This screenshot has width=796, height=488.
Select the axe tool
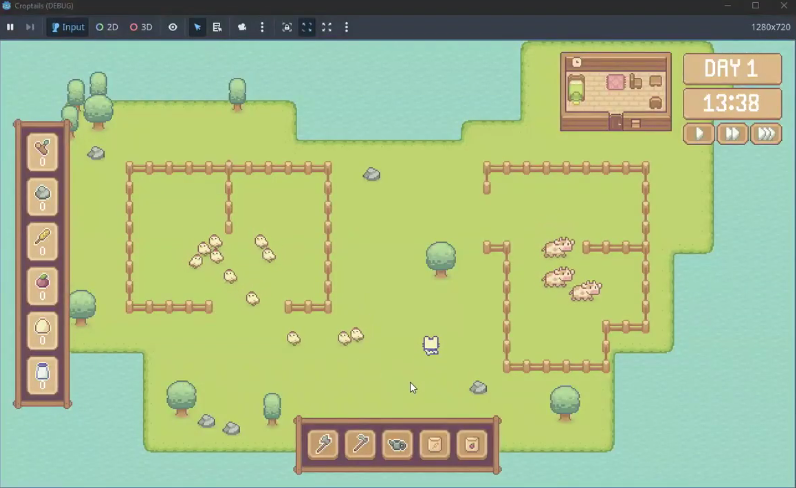tap(323, 444)
